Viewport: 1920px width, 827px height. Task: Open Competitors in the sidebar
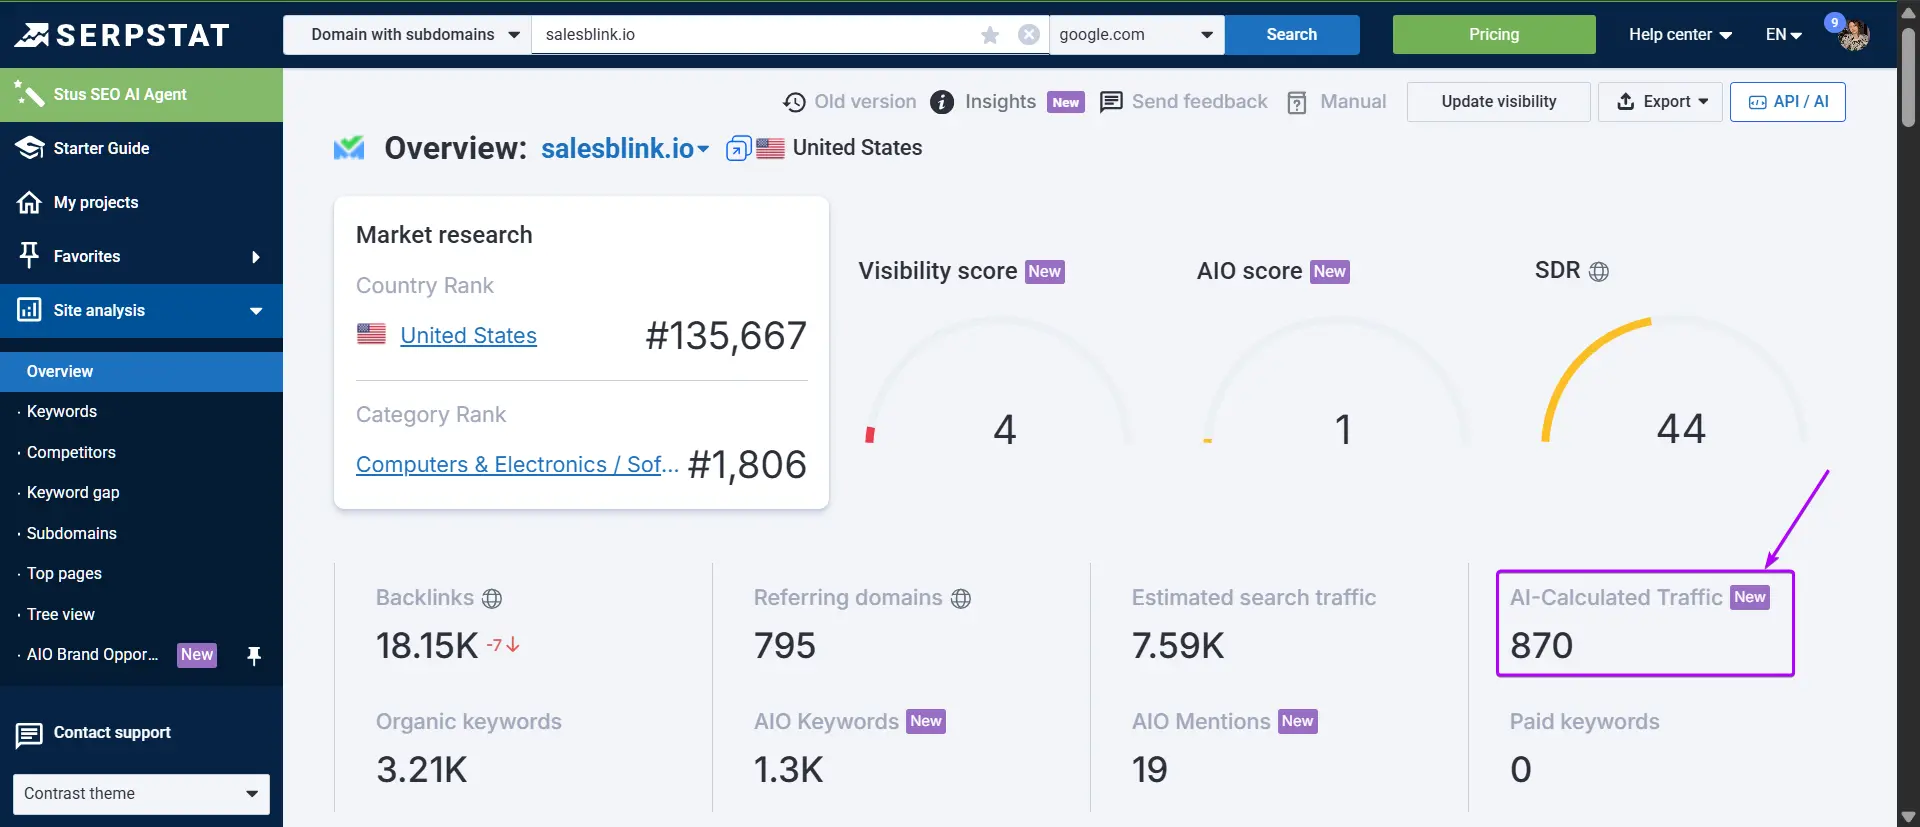71,452
